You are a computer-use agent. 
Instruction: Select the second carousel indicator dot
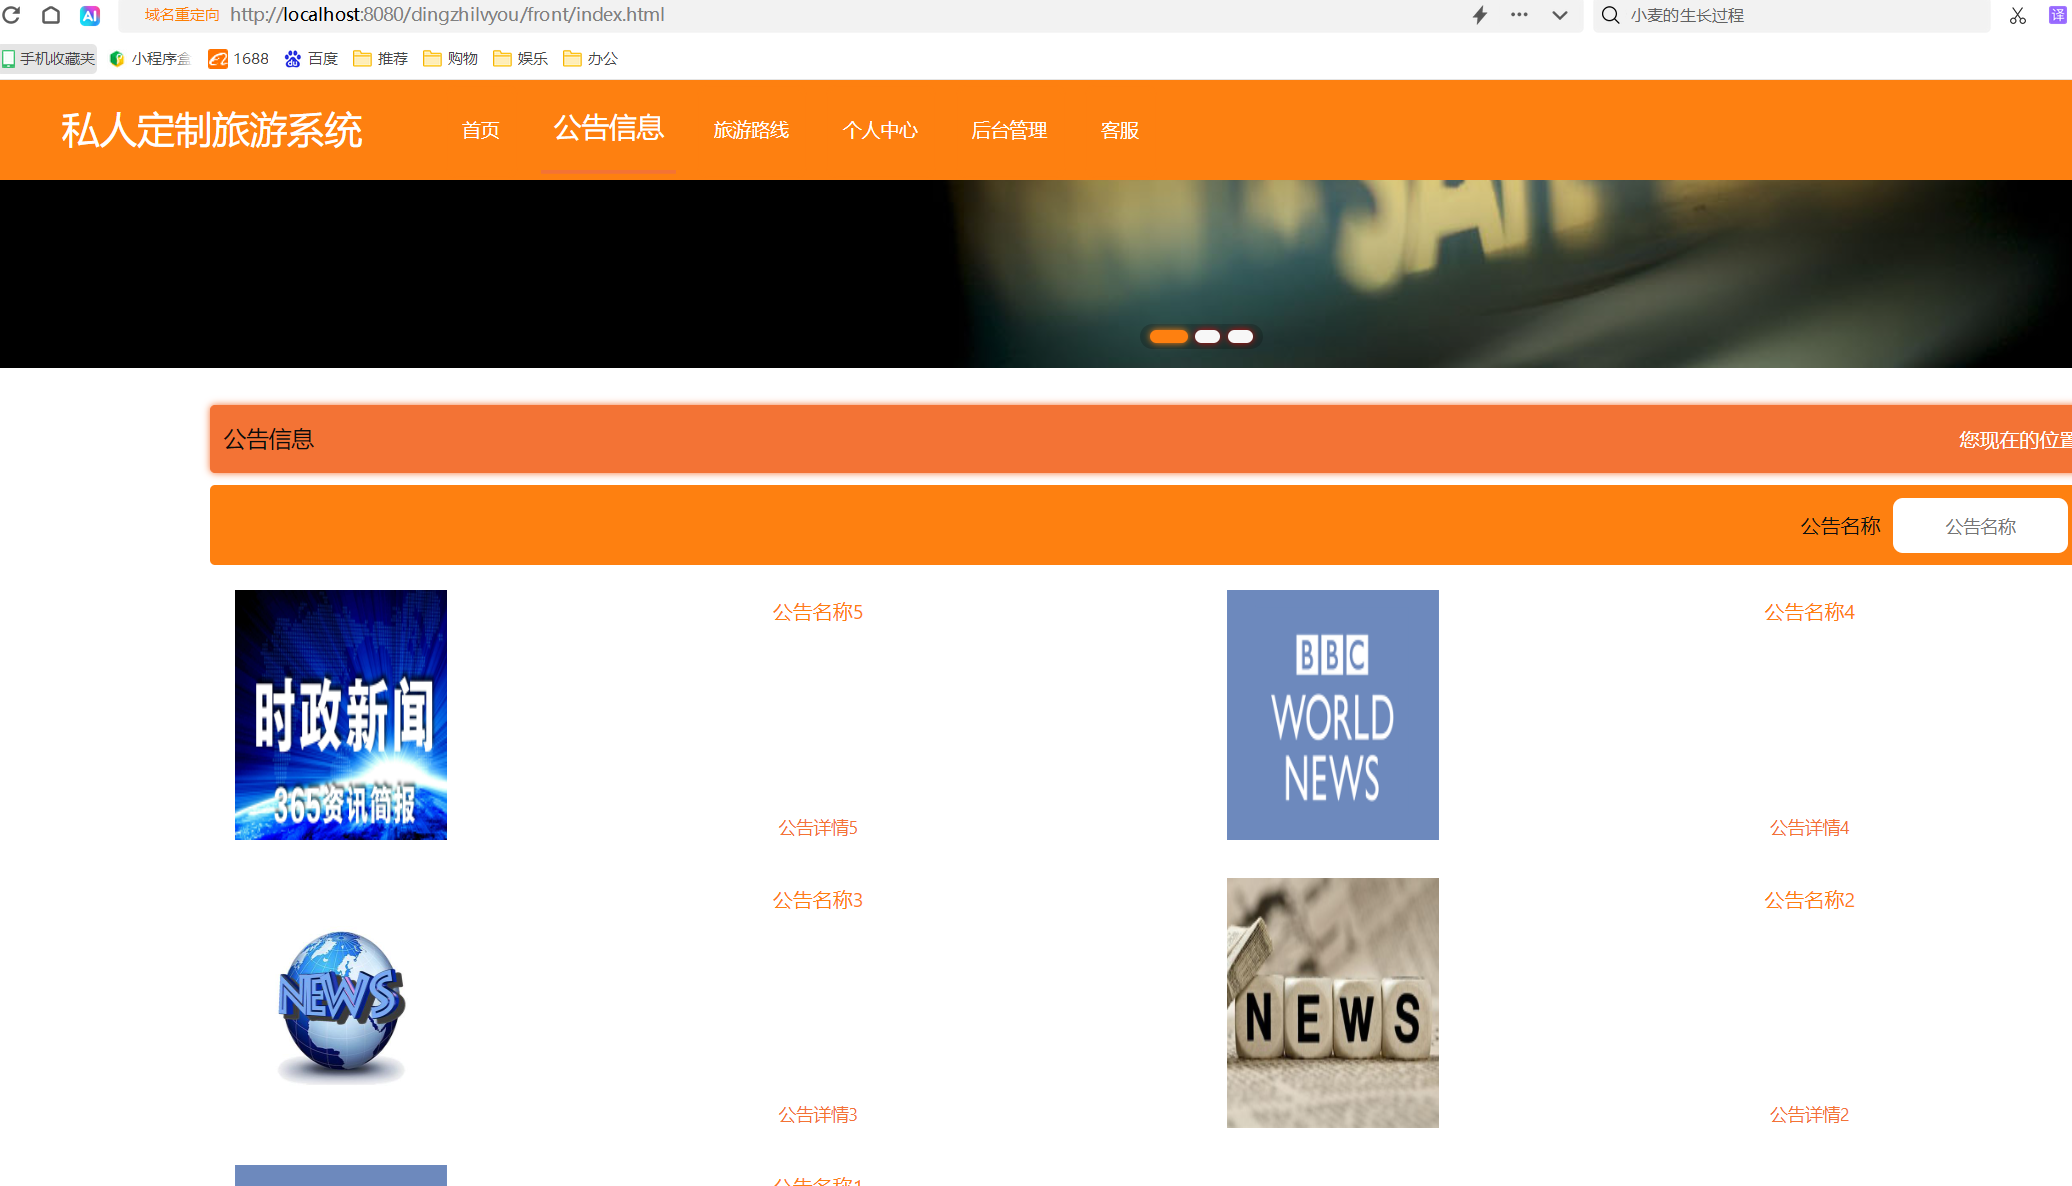tap(1207, 337)
